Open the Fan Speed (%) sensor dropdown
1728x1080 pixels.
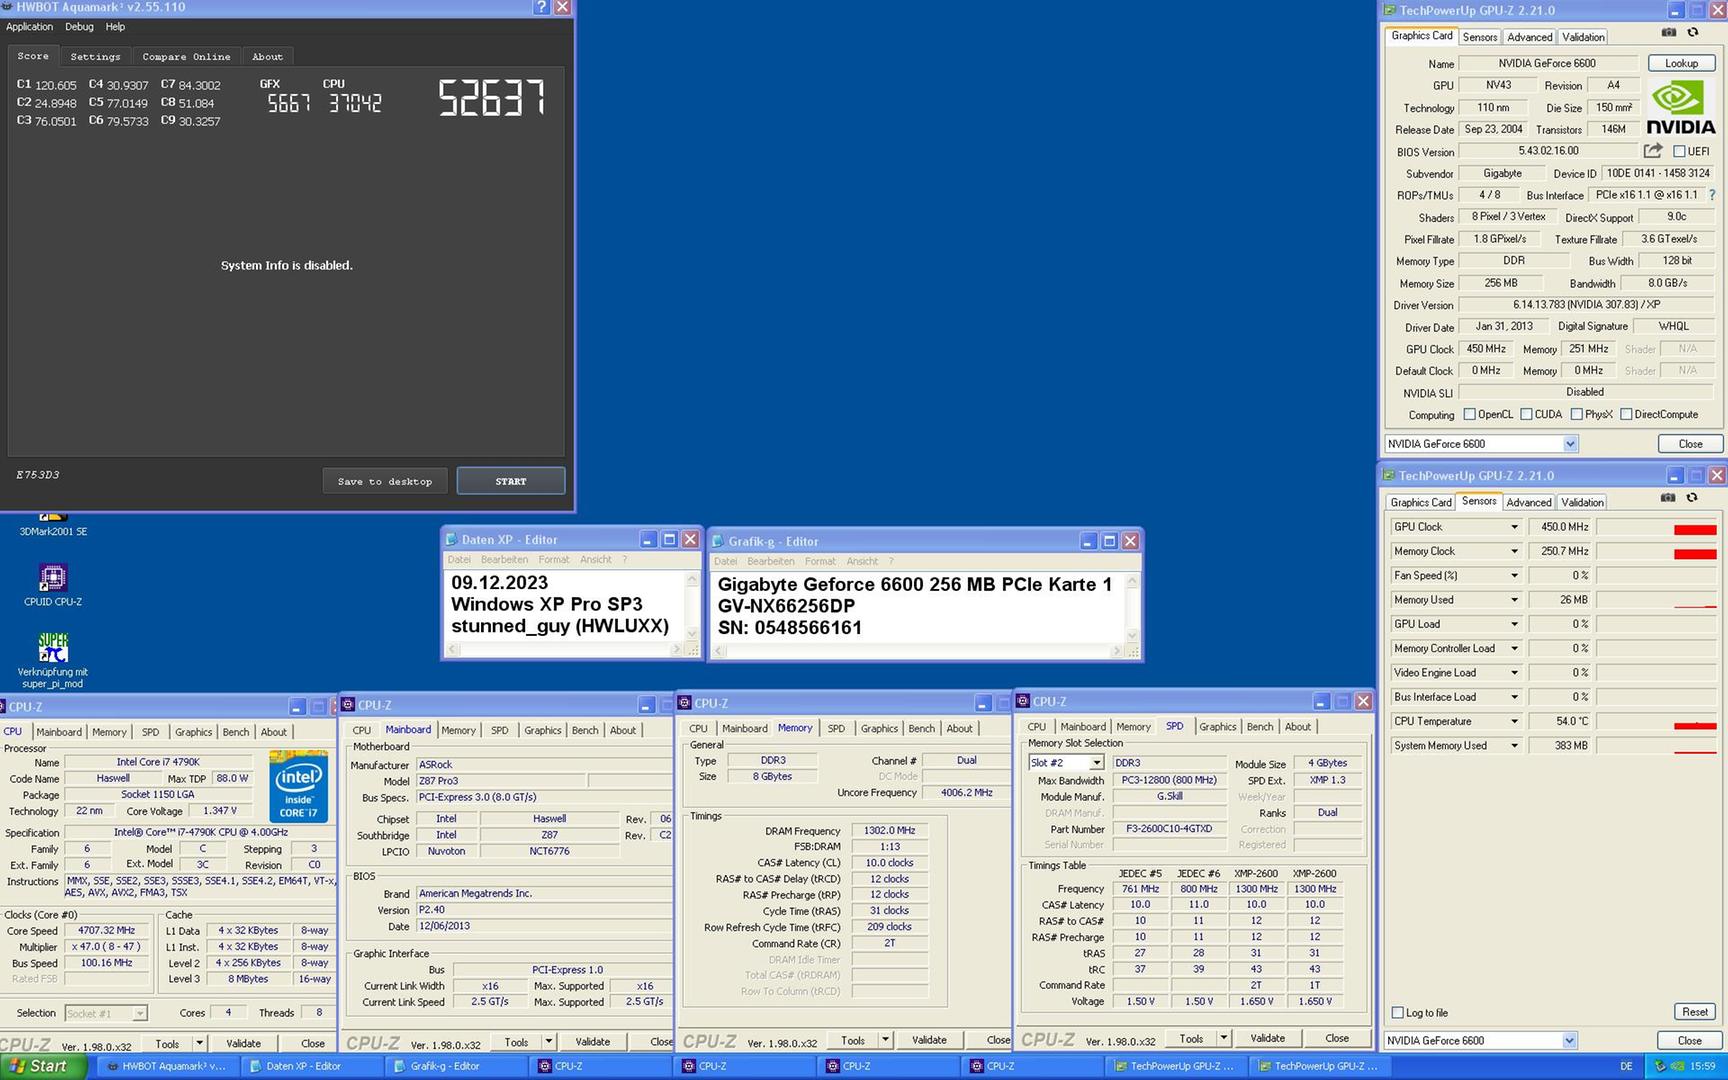coord(1513,576)
